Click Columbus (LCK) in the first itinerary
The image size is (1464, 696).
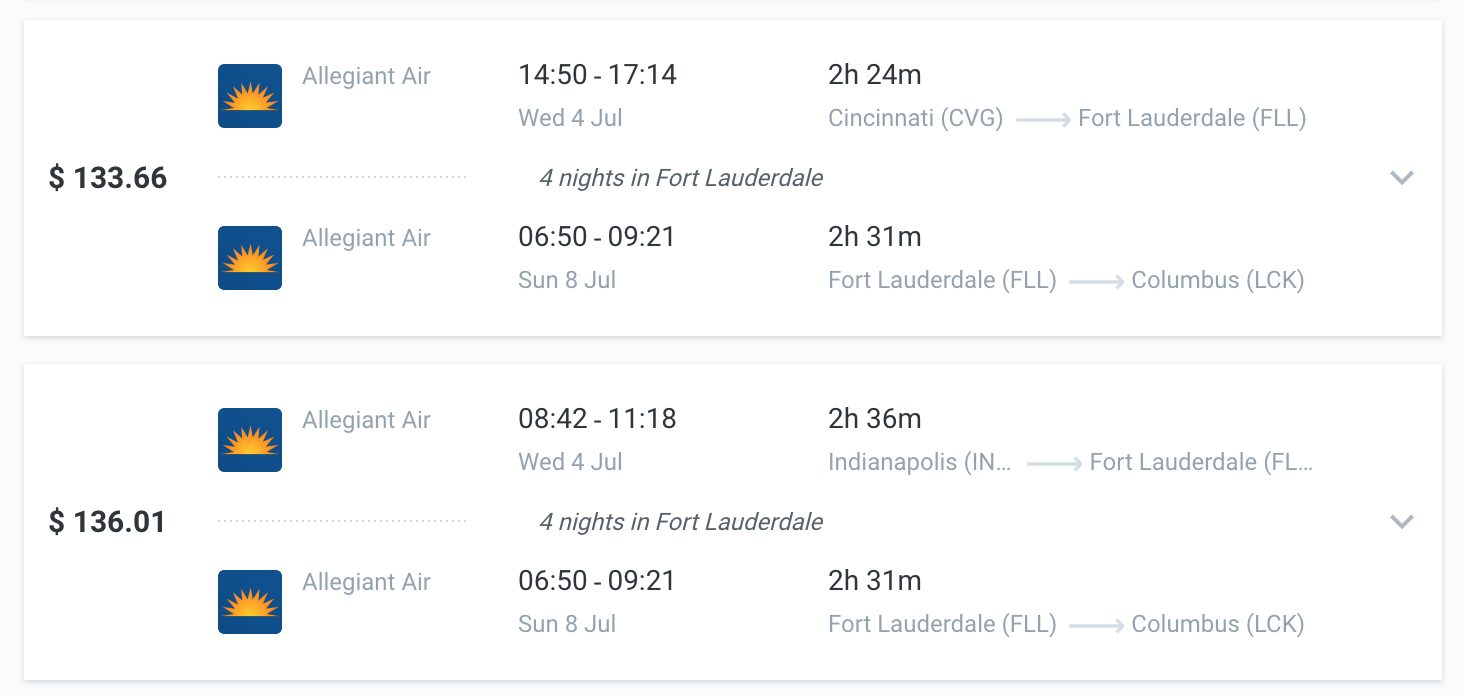click(1217, 280)
